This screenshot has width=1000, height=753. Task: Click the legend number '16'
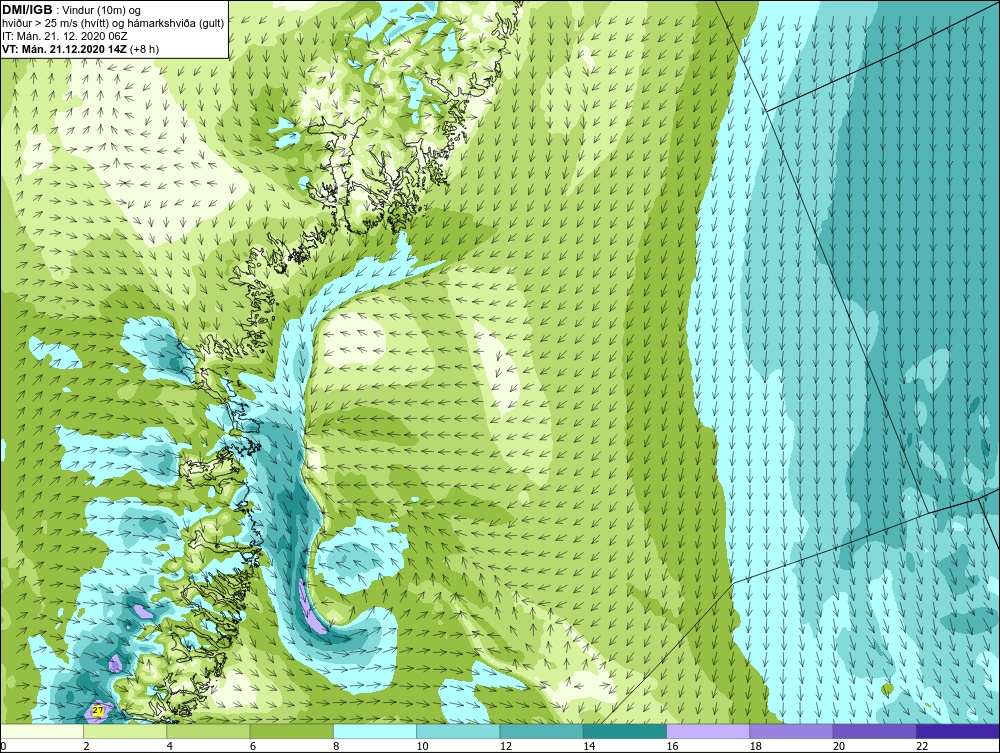click(x=672, y=747)
